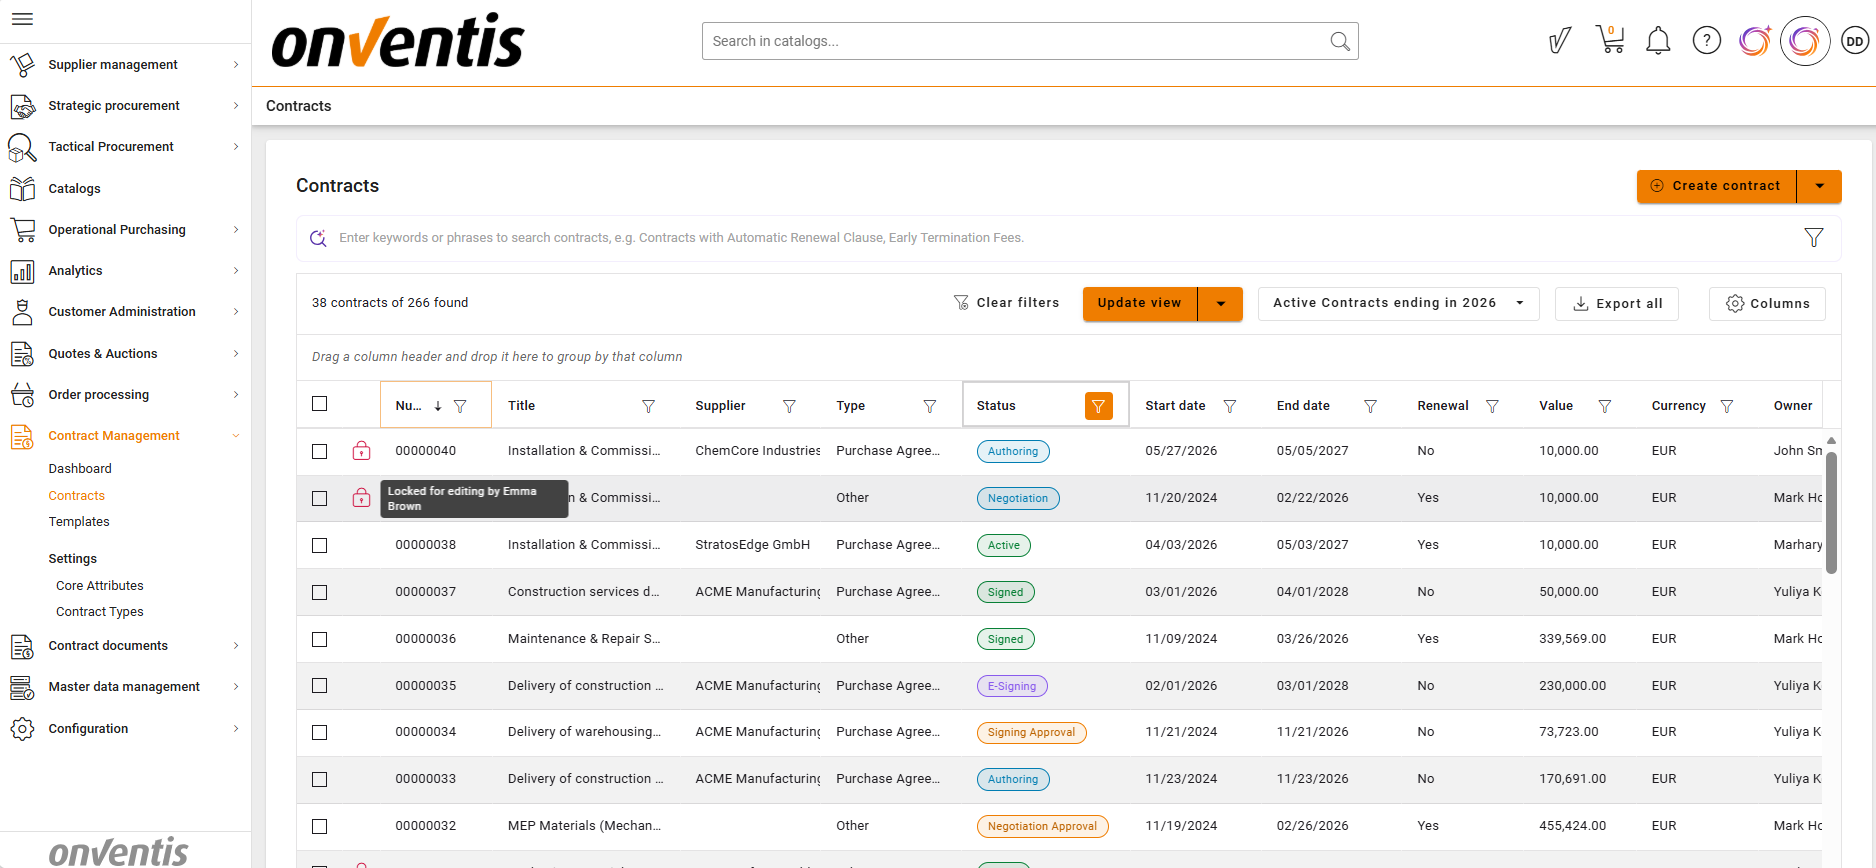
Task: Collapse Contract Management menu
Action: 236,436
